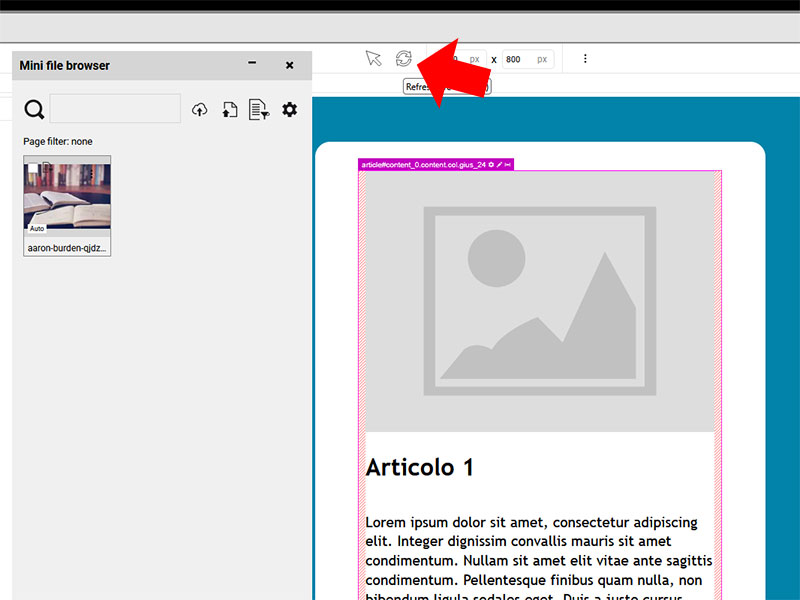The image size is (800, 600).
Task: Click the file browser search field
Action: [115, 109]
